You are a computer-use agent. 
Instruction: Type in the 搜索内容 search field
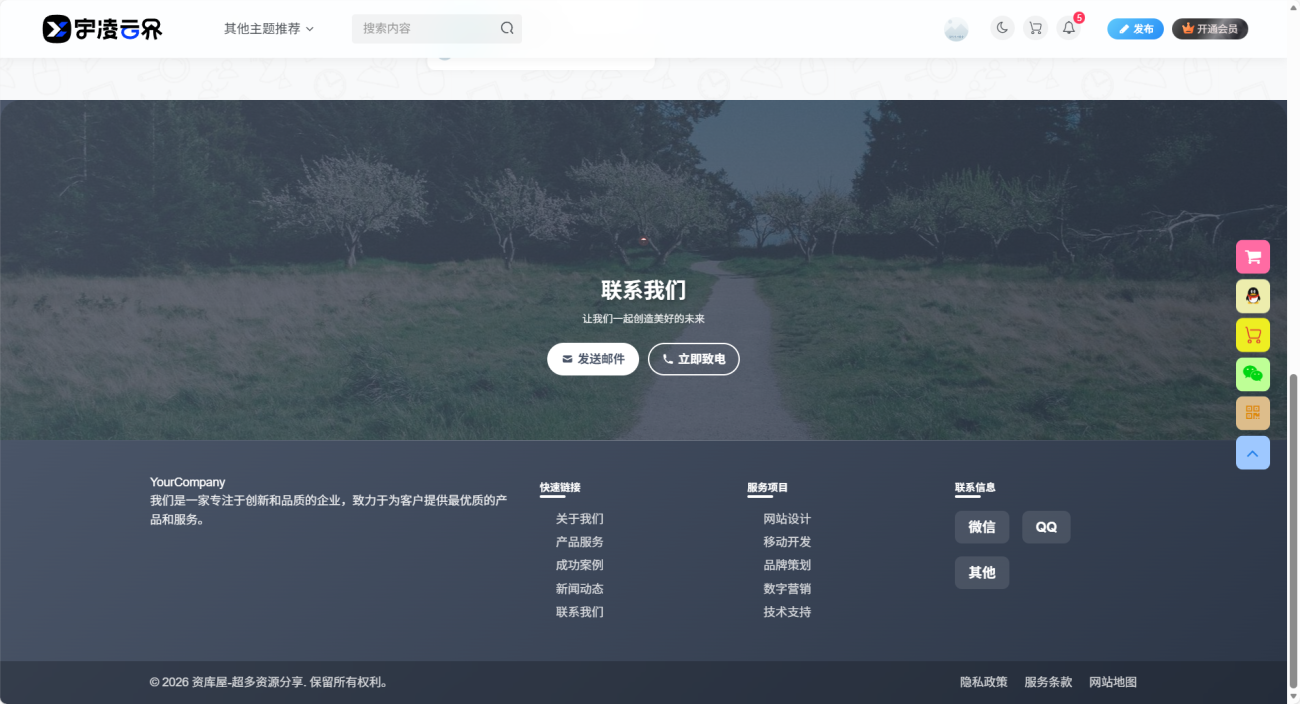(x=425, y=29)
